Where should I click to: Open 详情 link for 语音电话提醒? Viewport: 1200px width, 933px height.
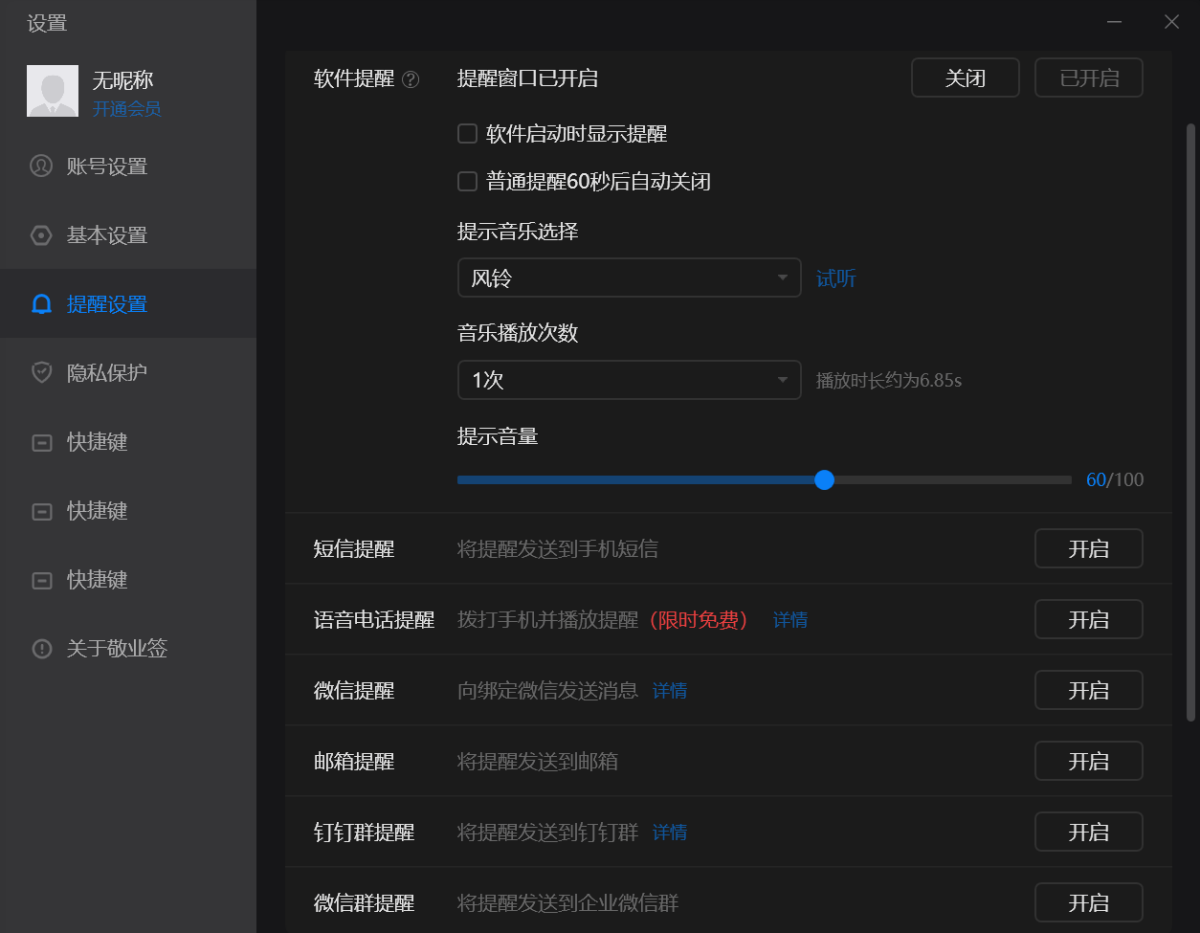tap(790, 620)
